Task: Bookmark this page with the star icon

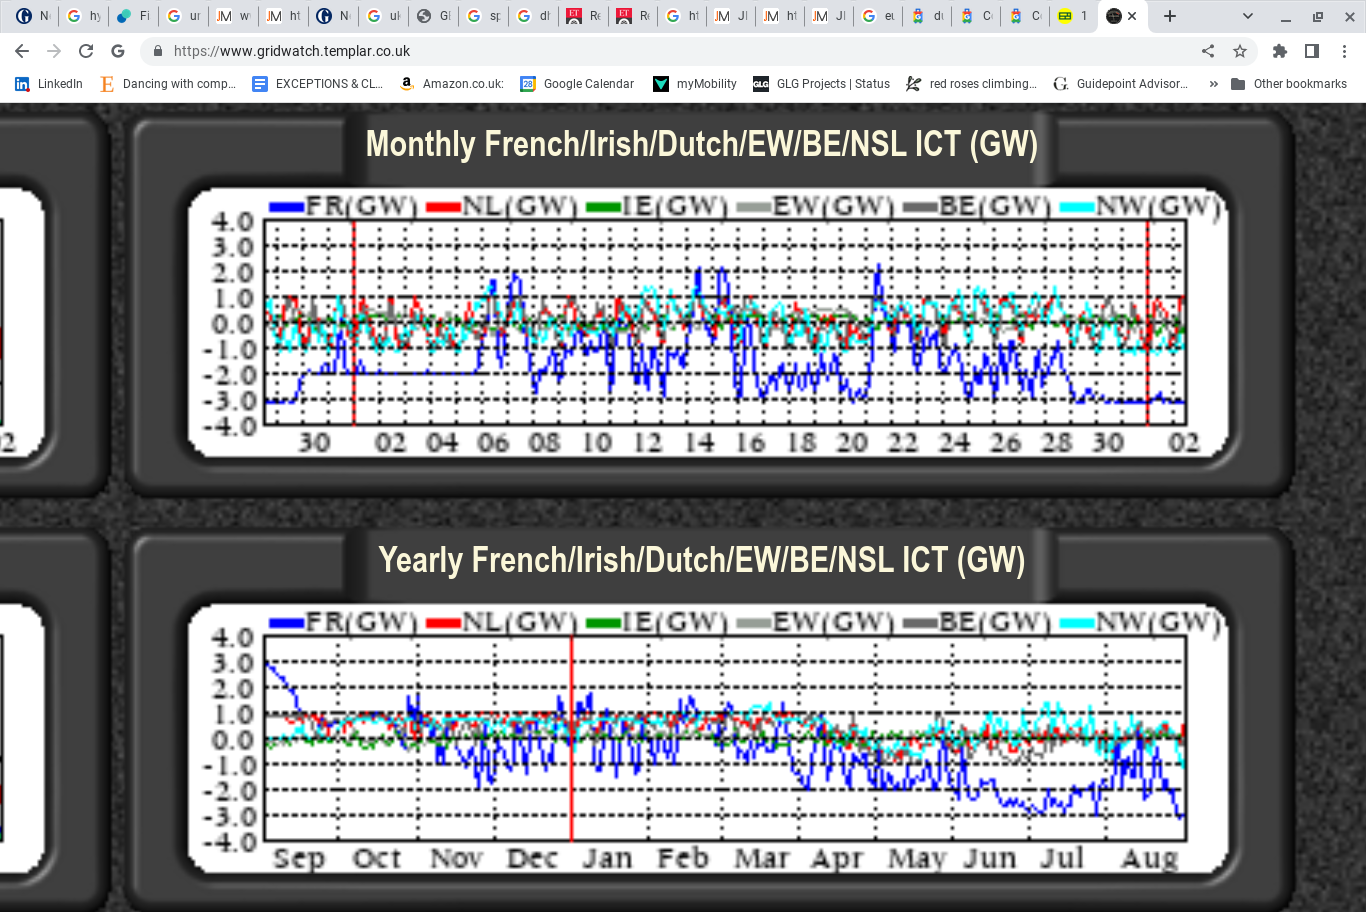Action: tap(1240, 51)
